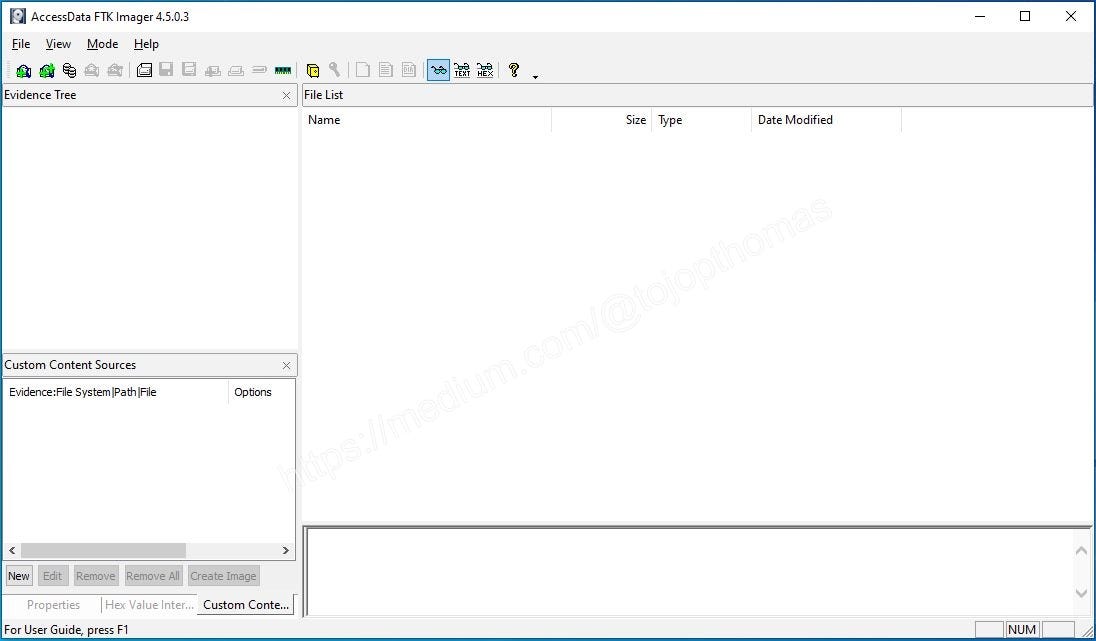Sort file list by Name column

pos(427,120)
